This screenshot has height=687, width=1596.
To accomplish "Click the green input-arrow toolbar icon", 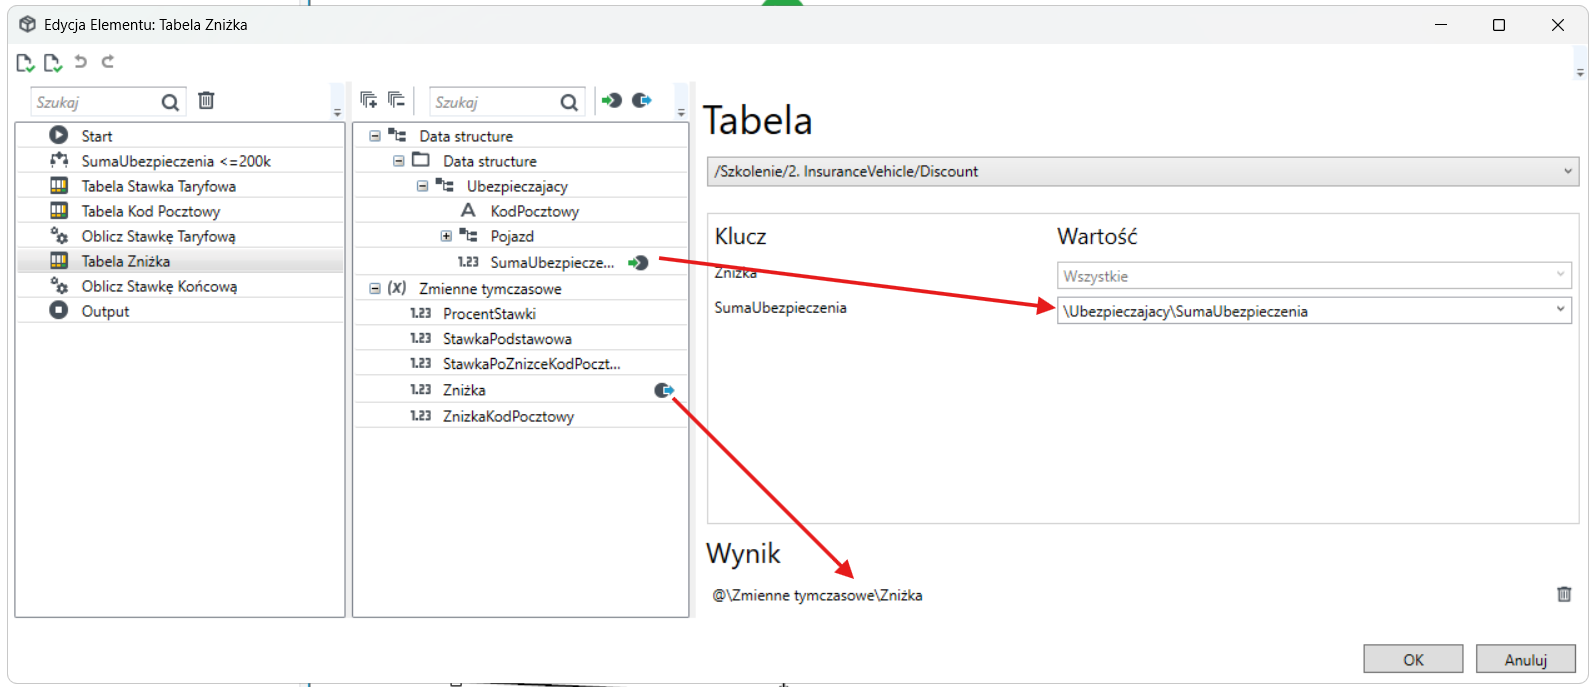I will (612, 100).
